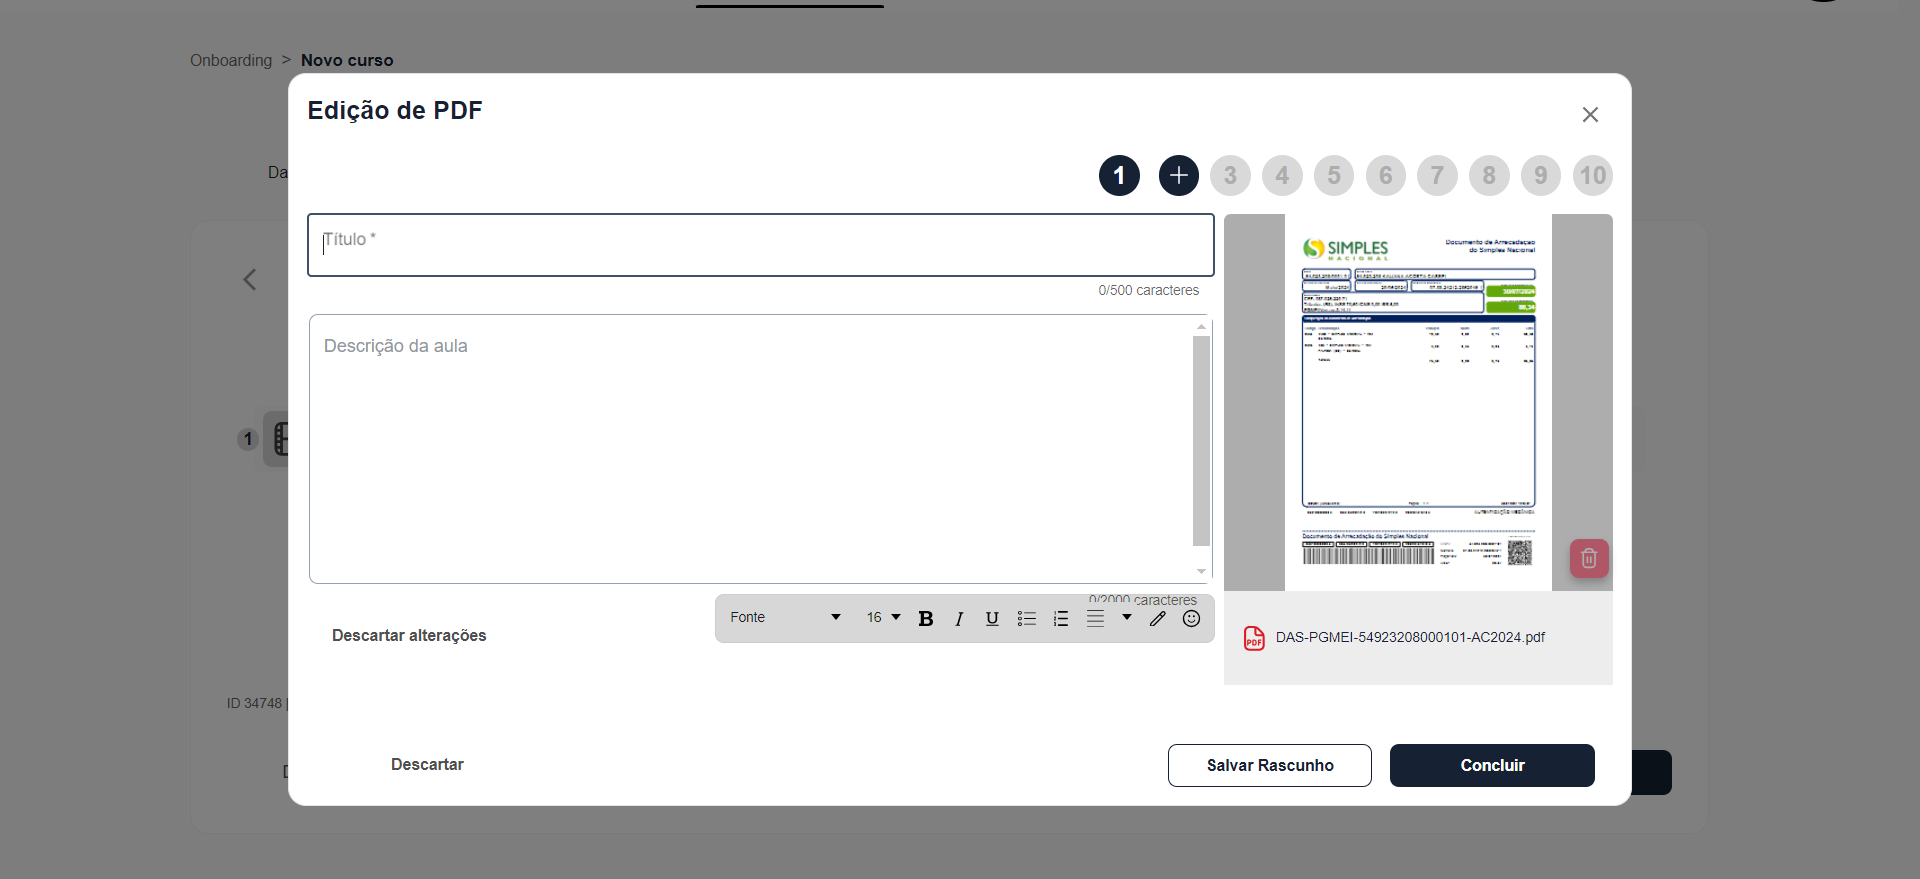This screenshot has width=1920, height=879.
Task: Go to step 4 in the stepper
Action: coord(1282,176)
